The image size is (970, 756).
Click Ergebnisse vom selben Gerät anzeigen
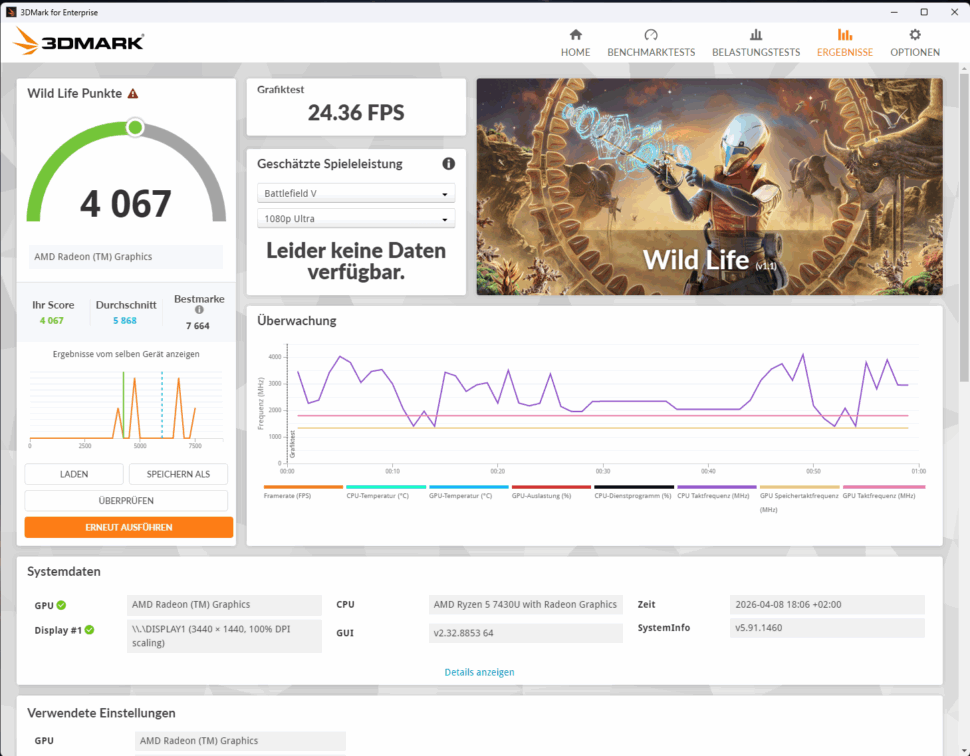[x=126, y=354]
